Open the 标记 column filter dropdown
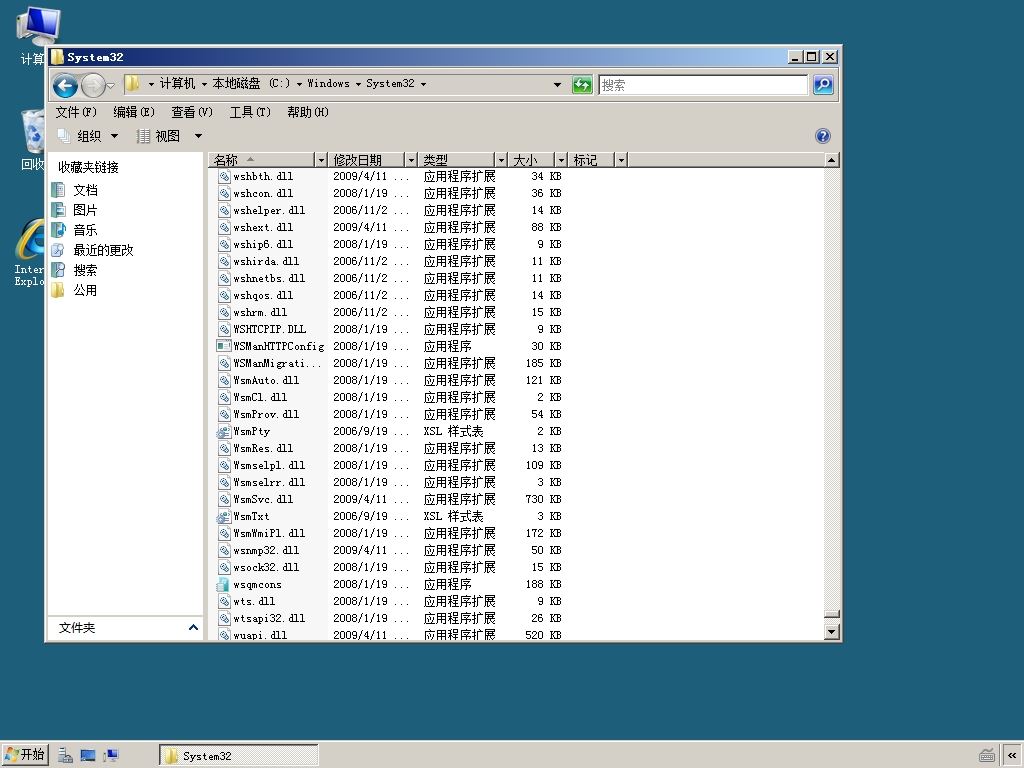The image size is (1024, 768). point(621,160)
